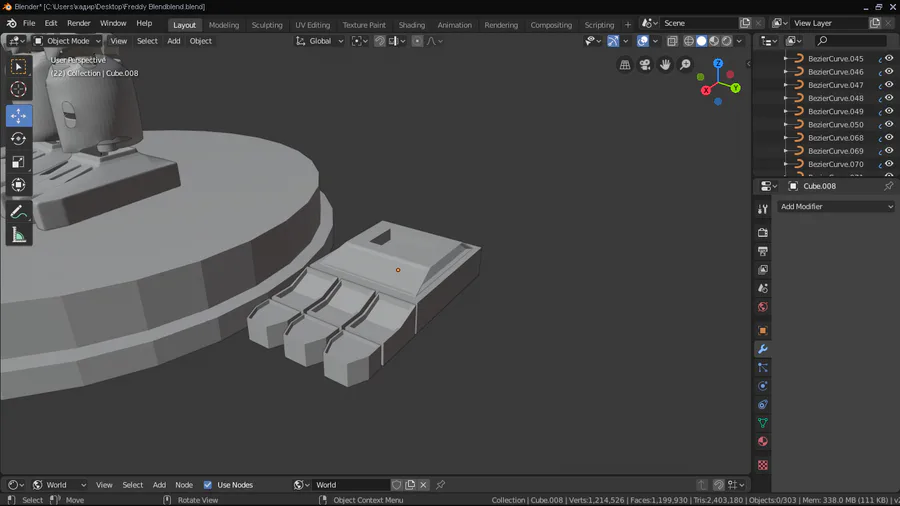Open Render properties tab
The width and height of the screenshot is (900, 506).
763,233
